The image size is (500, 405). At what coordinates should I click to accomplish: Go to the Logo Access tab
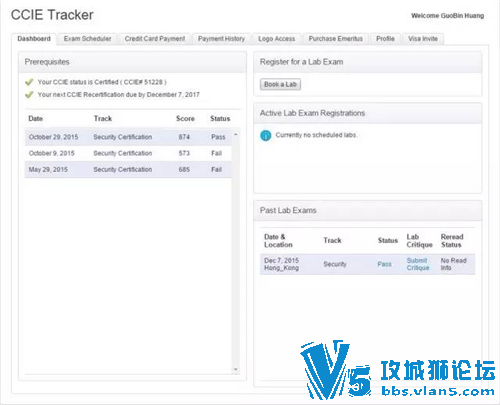pyautogui.click(x=277, y=39)
